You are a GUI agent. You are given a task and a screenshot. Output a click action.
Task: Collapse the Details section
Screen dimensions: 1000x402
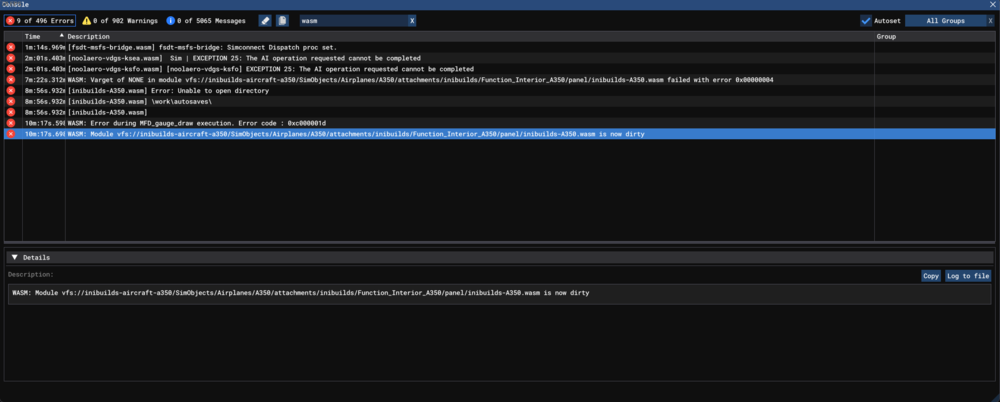coord(15,257)
